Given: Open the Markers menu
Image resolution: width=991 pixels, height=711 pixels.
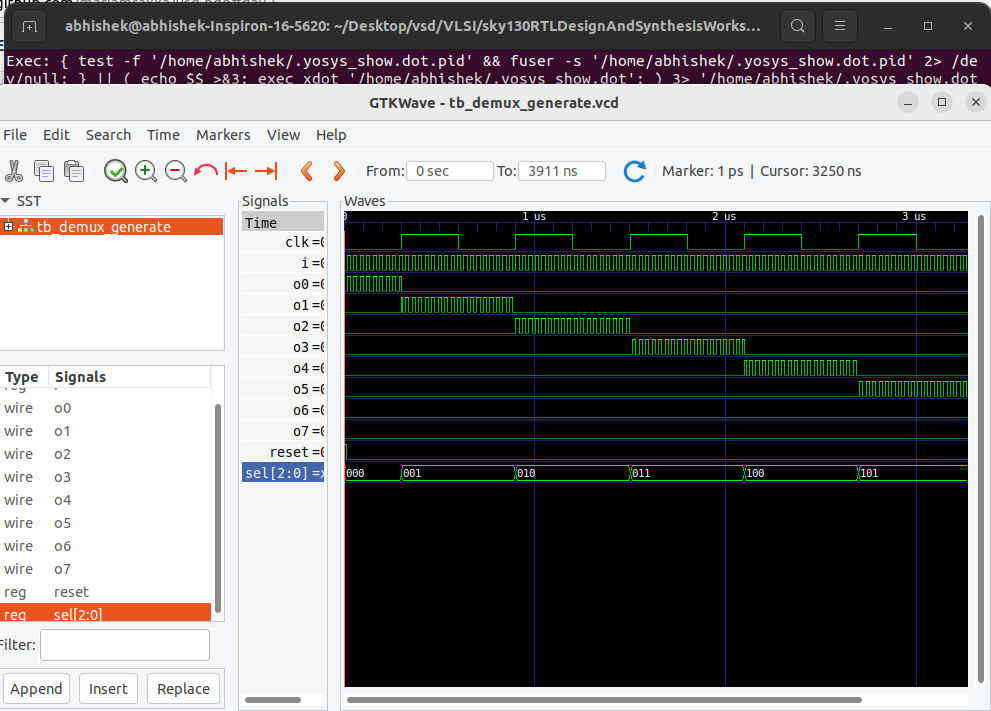Looking at the screenshot, I should click(x=223, y=134).
